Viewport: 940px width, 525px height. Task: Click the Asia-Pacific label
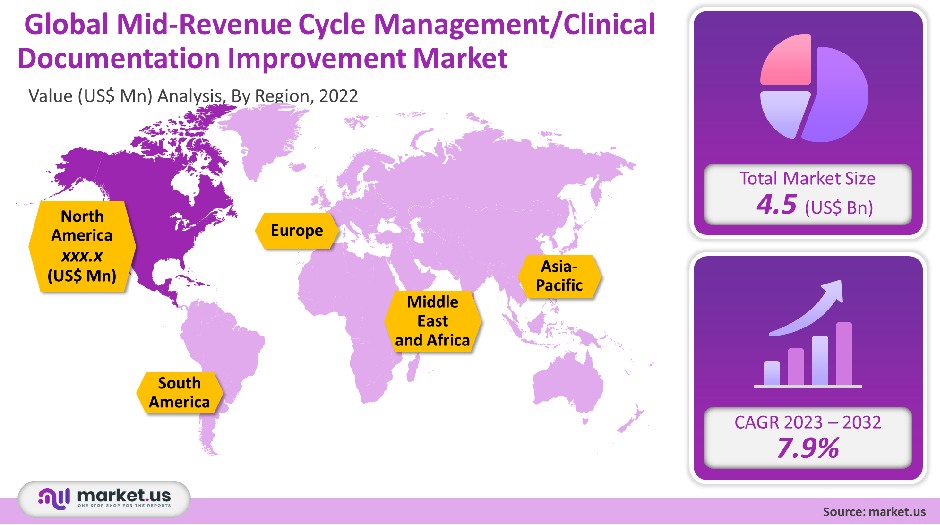(560, 276)
